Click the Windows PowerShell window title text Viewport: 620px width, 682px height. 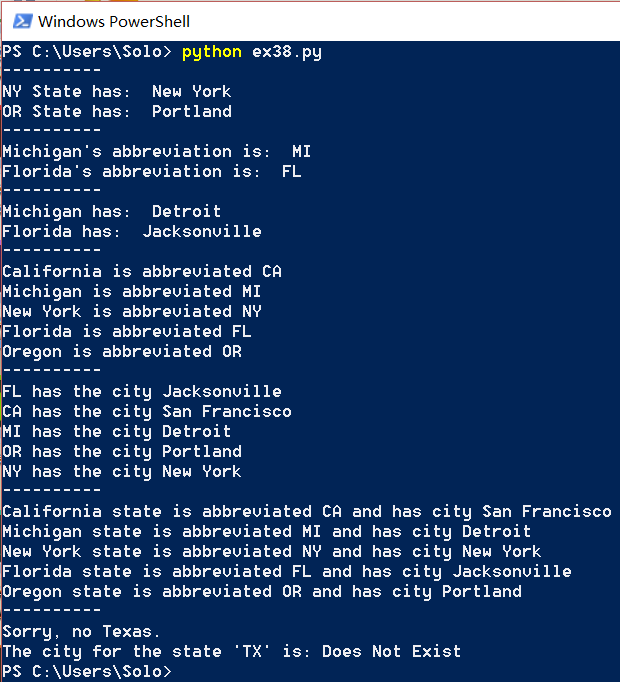pos(114,22)
